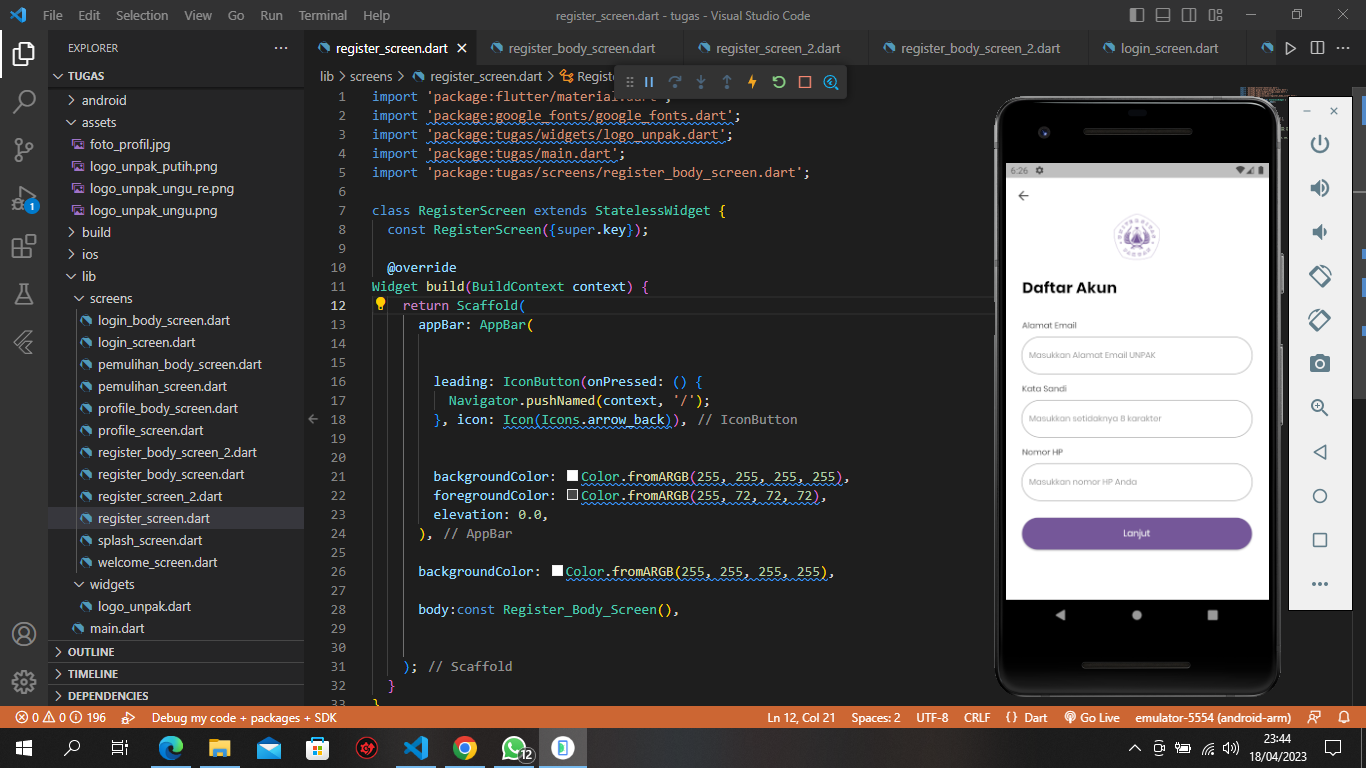1366x768 pixels.
Task: Open the Source Control panel
Action: tap(24, 146)
